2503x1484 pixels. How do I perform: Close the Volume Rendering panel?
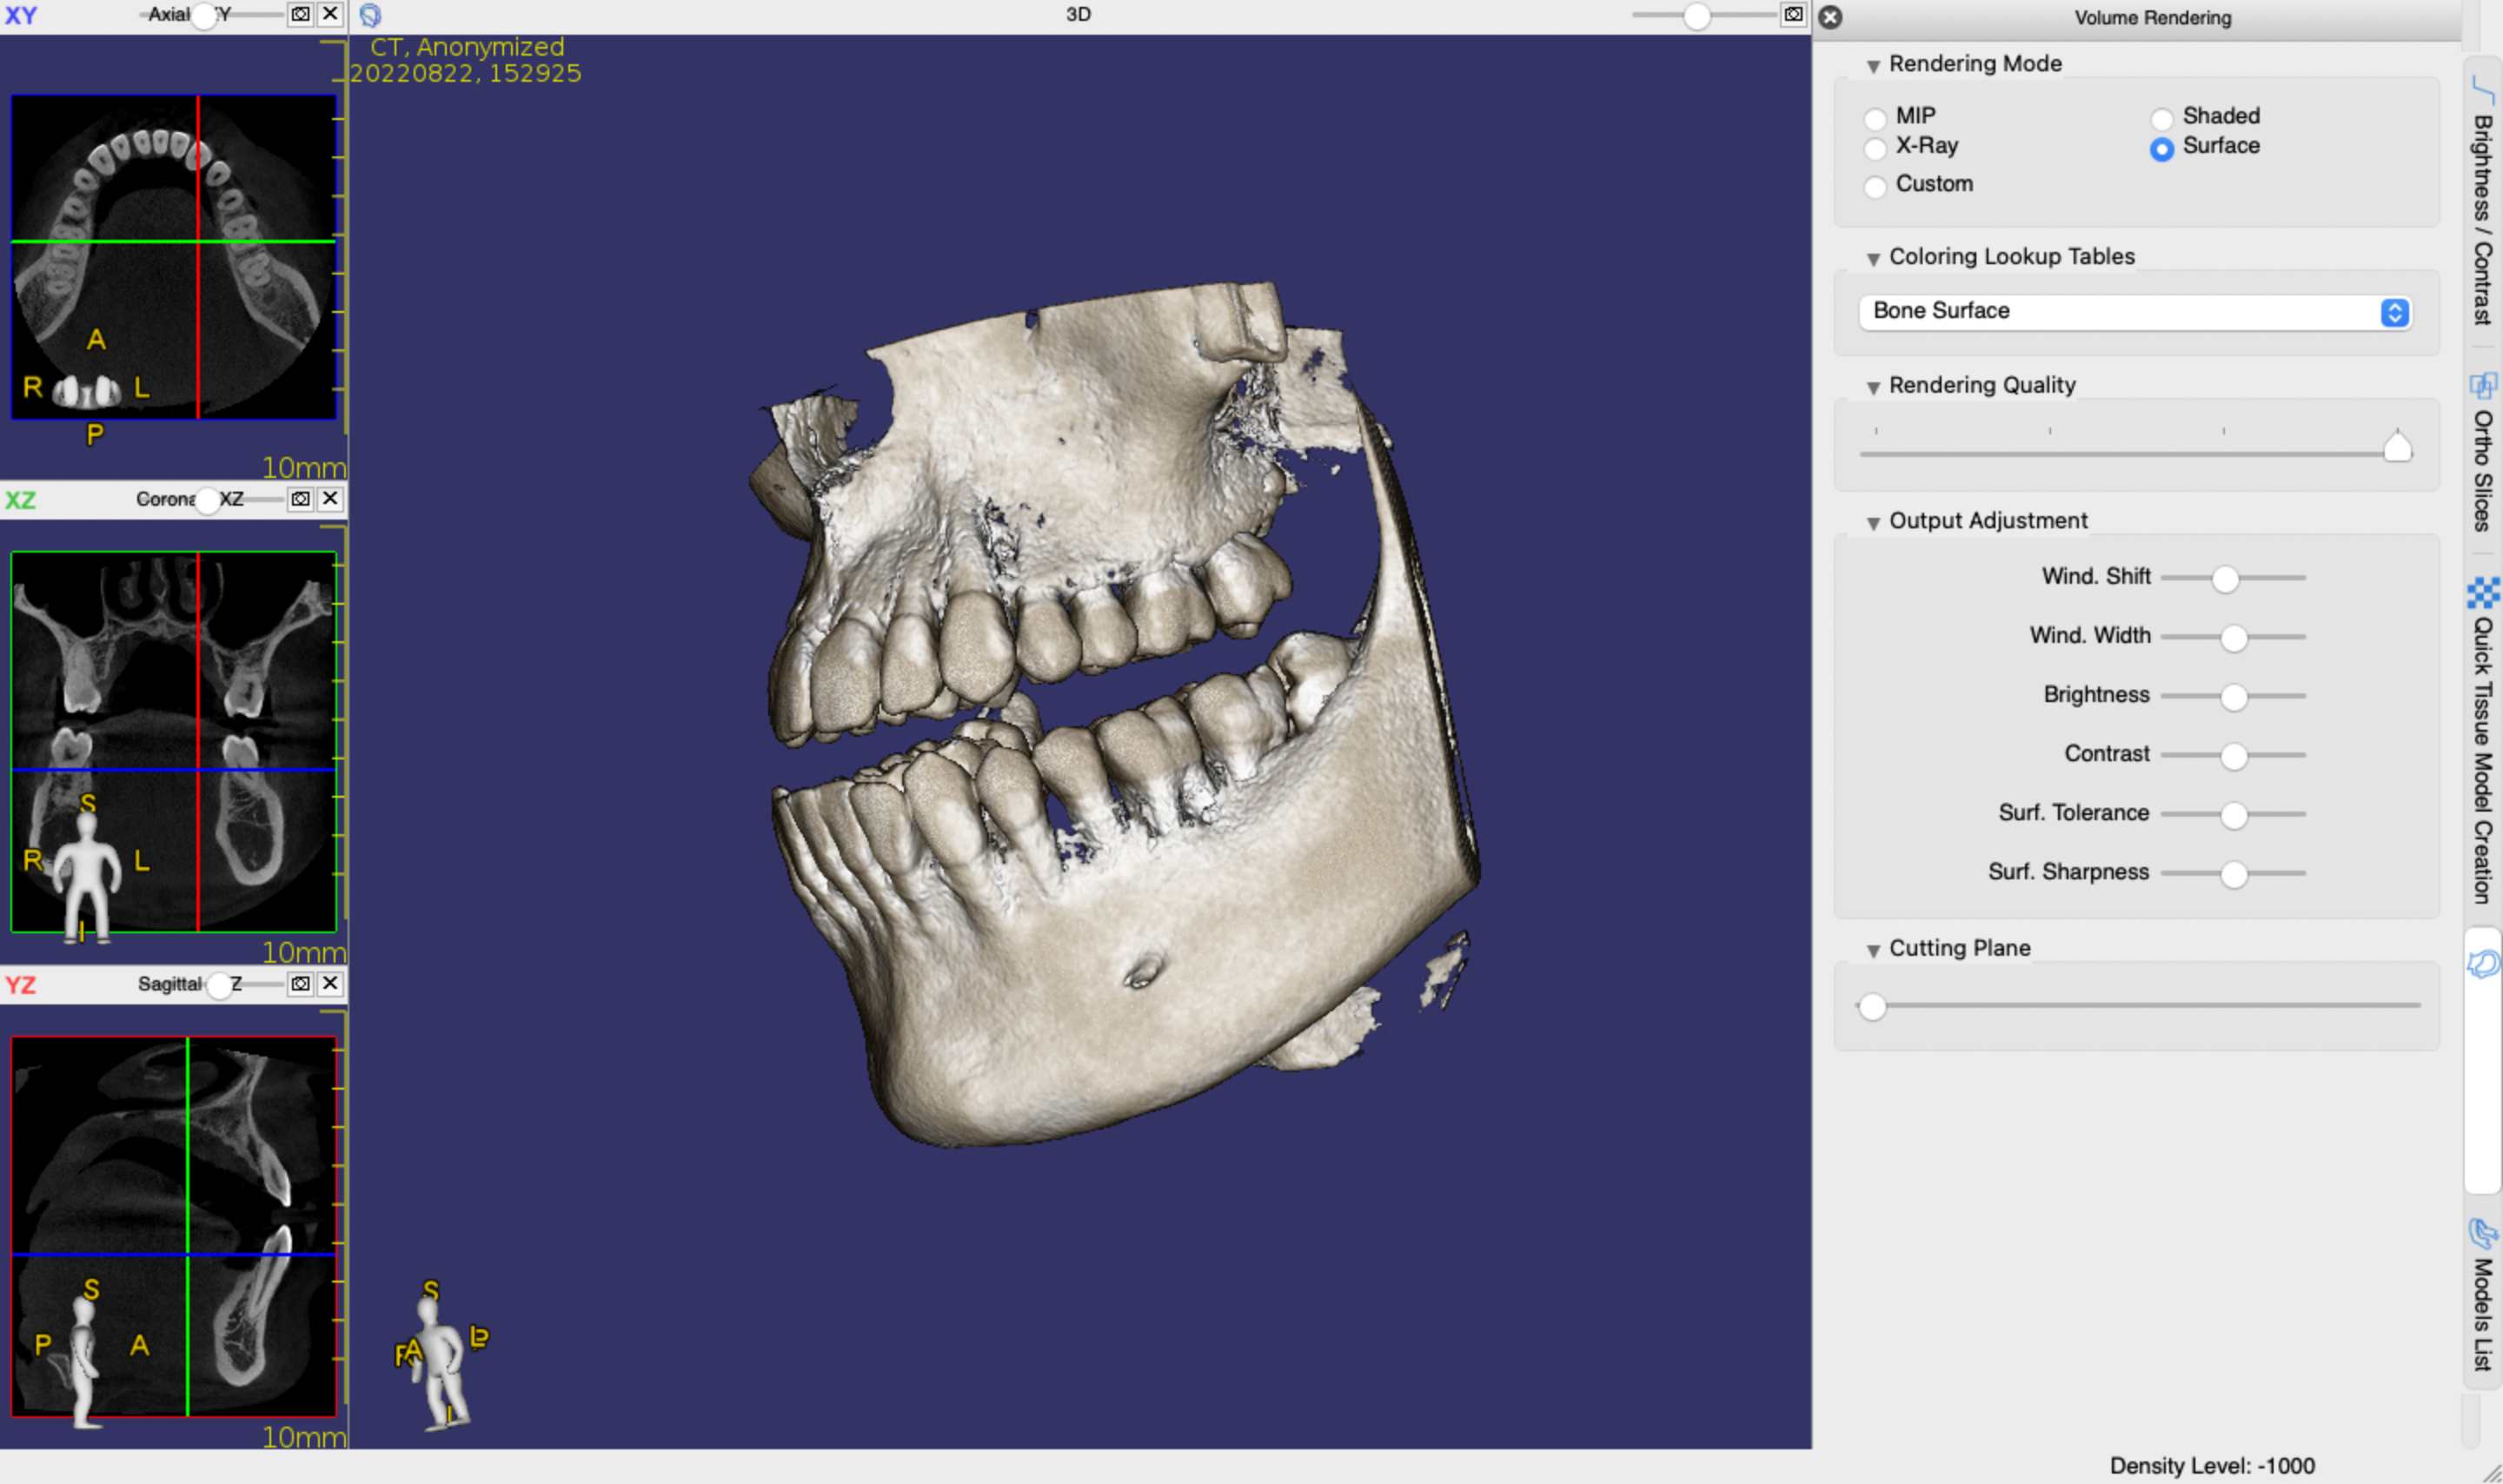[x=1830, y=17]
